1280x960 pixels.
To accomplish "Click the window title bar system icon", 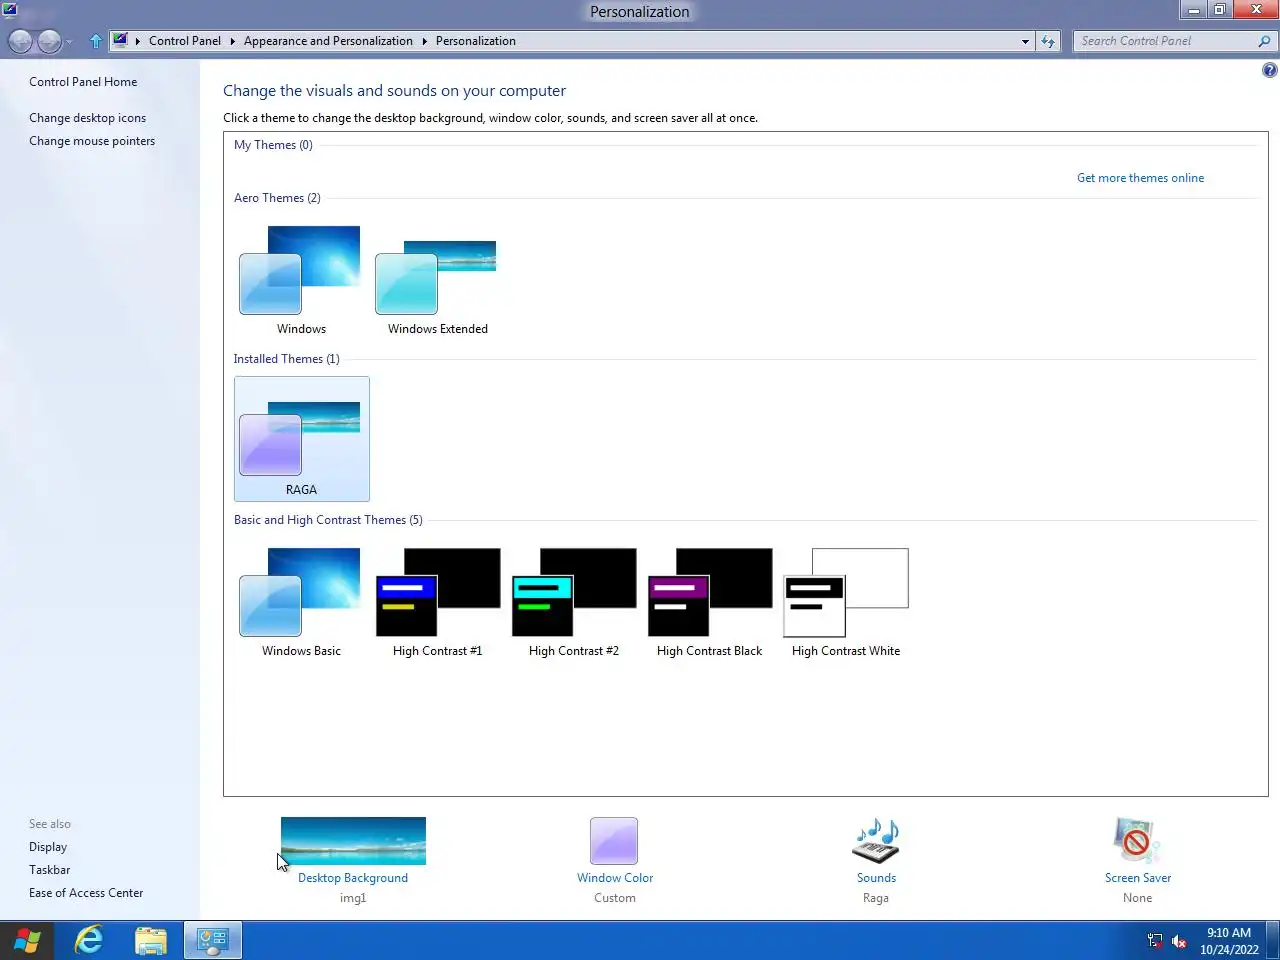I will tap(10, 10).
